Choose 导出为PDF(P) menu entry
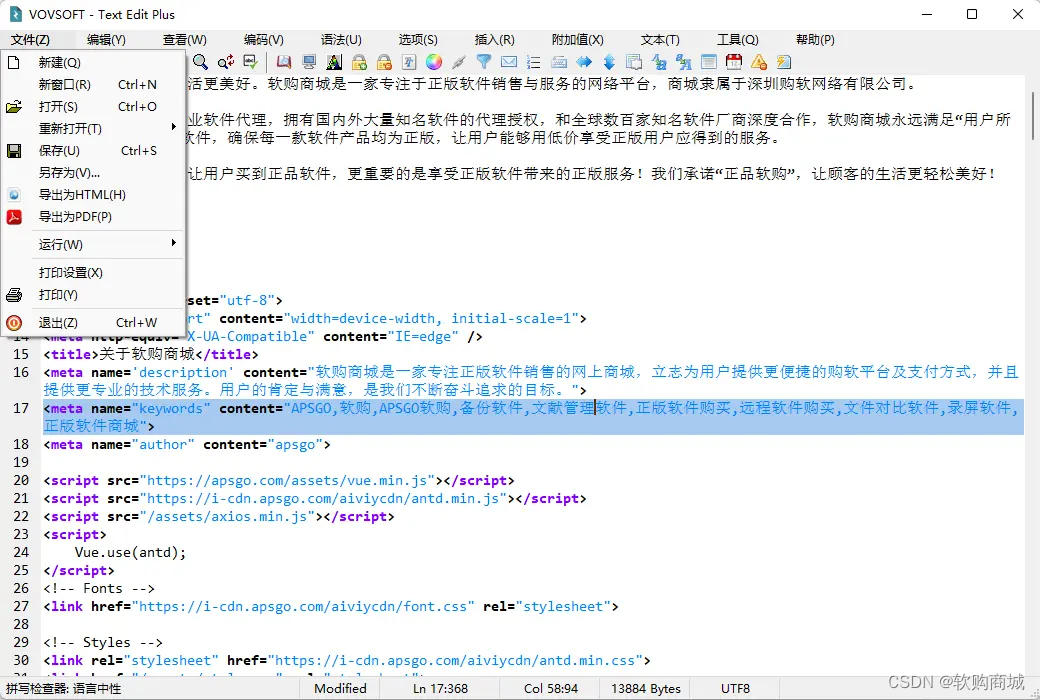The height and width of the screenshot is (700, 1040). 93,216
